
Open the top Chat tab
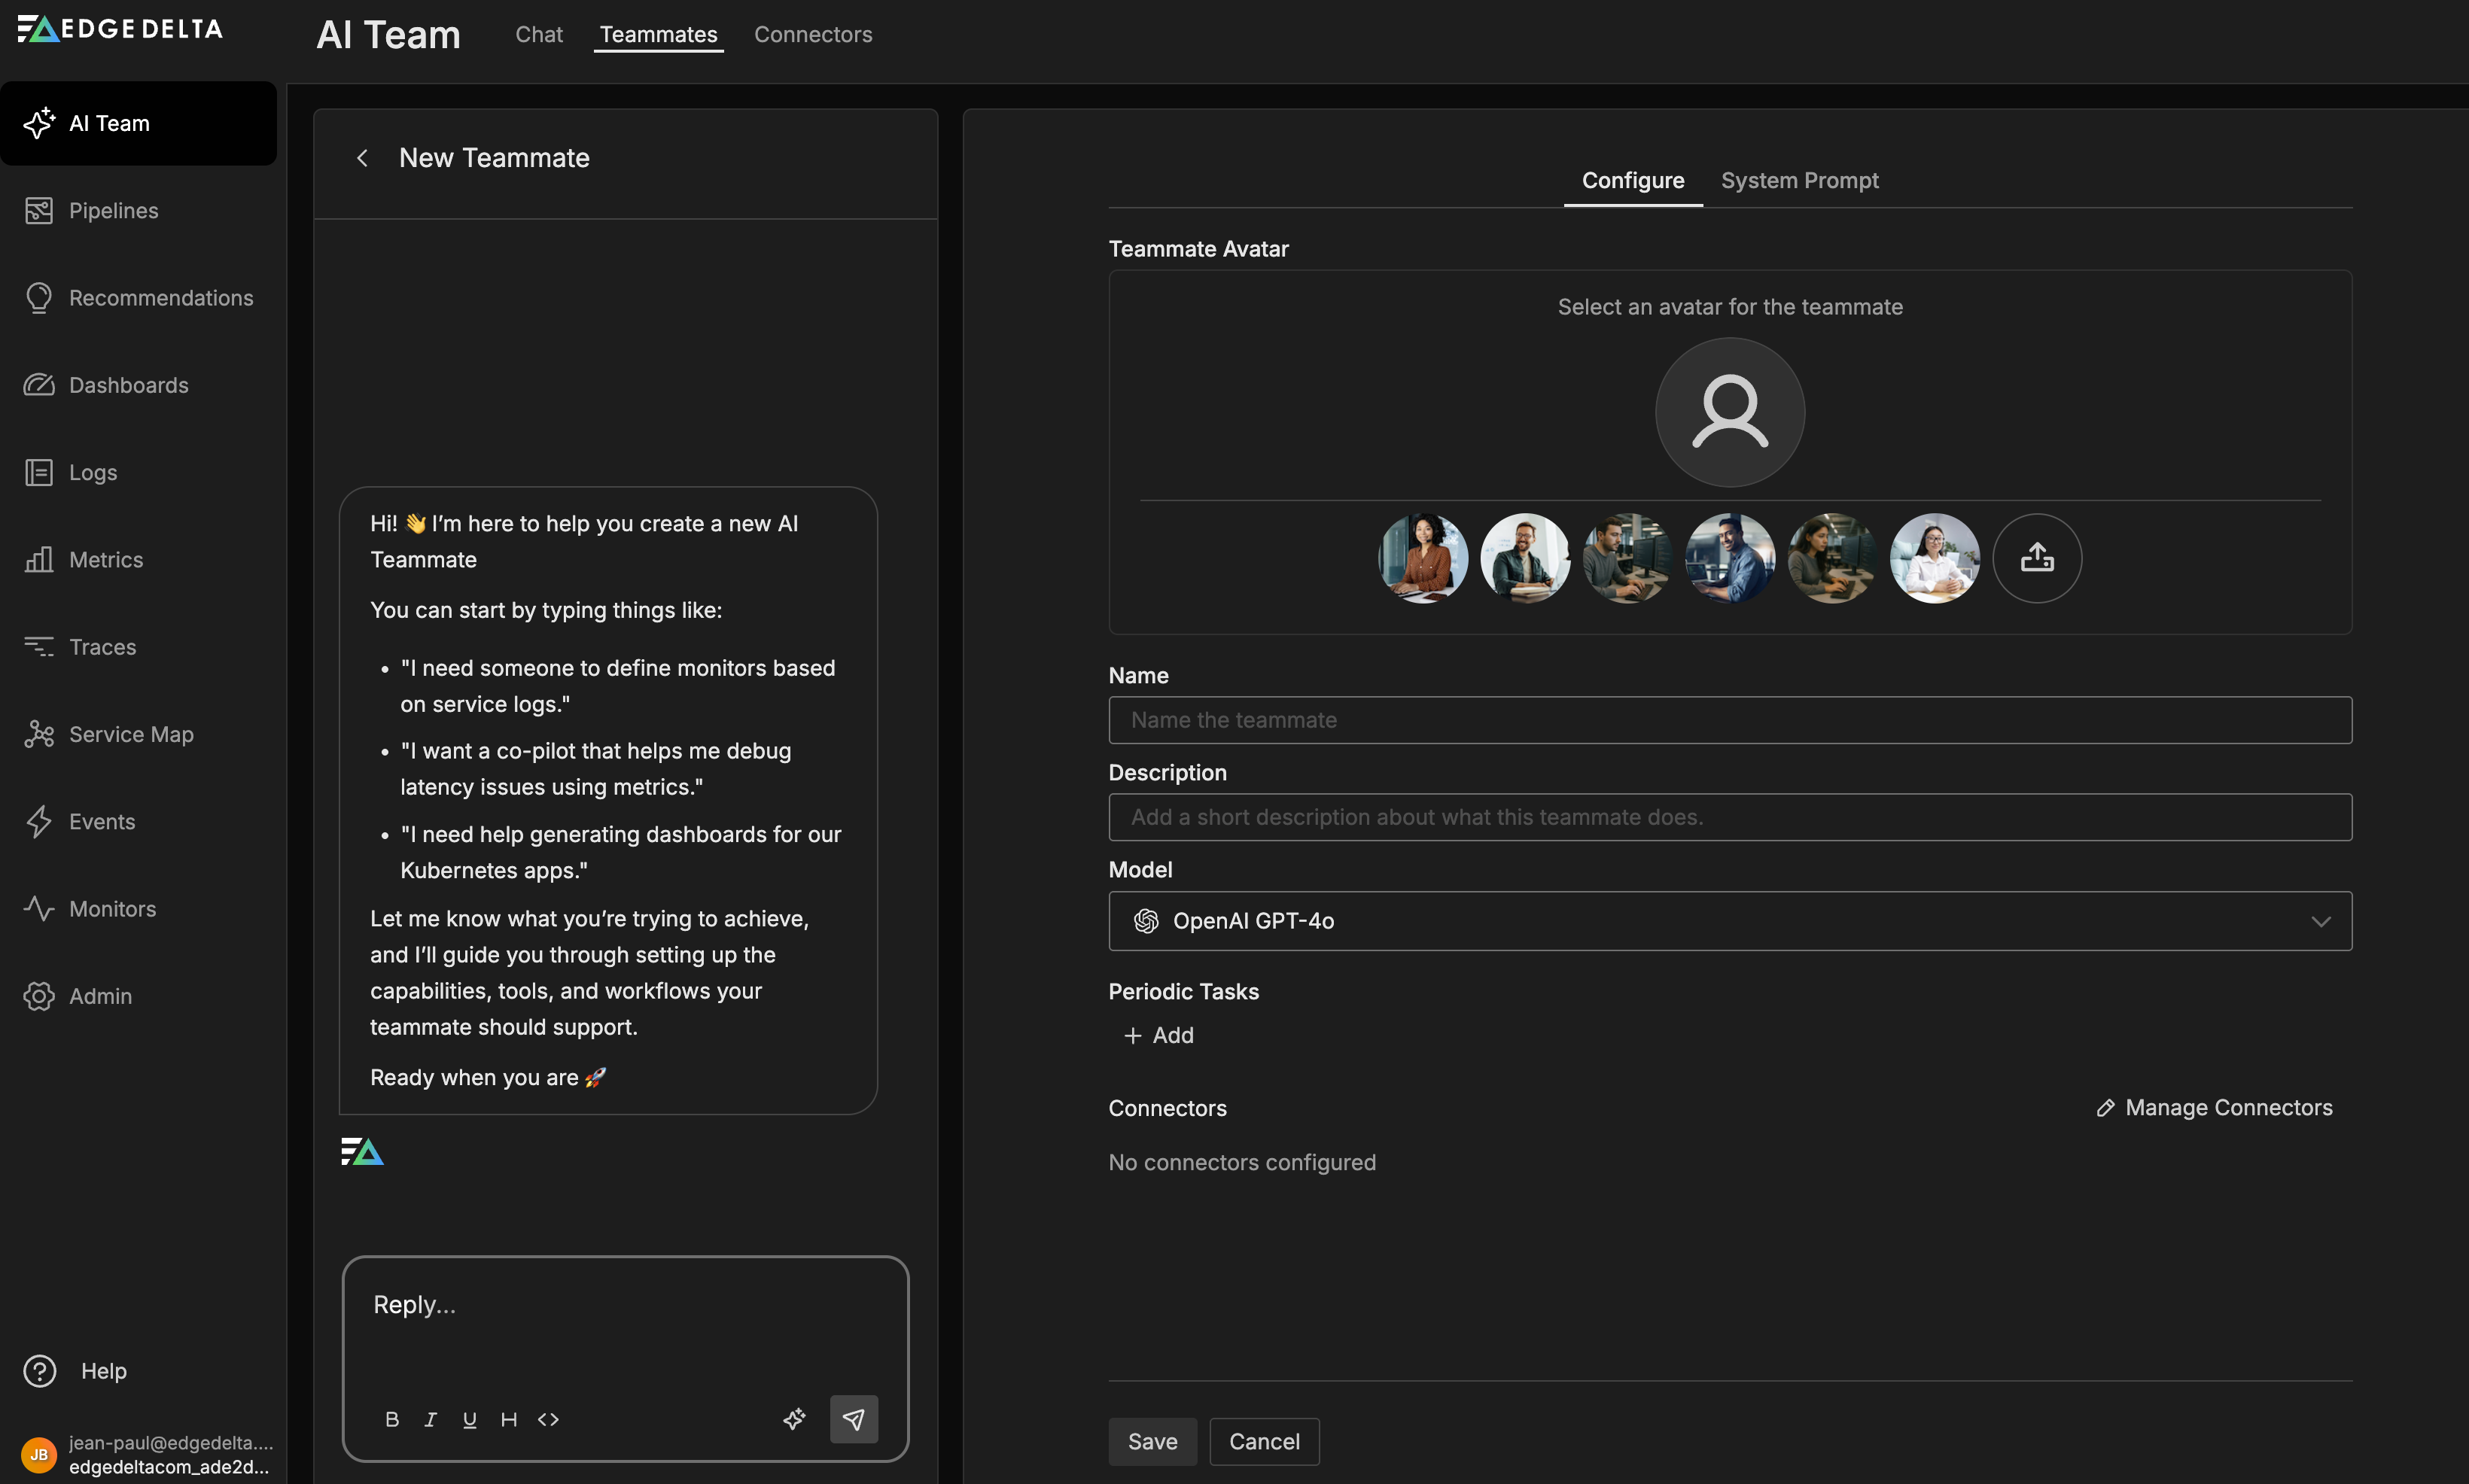coord(538,34)
